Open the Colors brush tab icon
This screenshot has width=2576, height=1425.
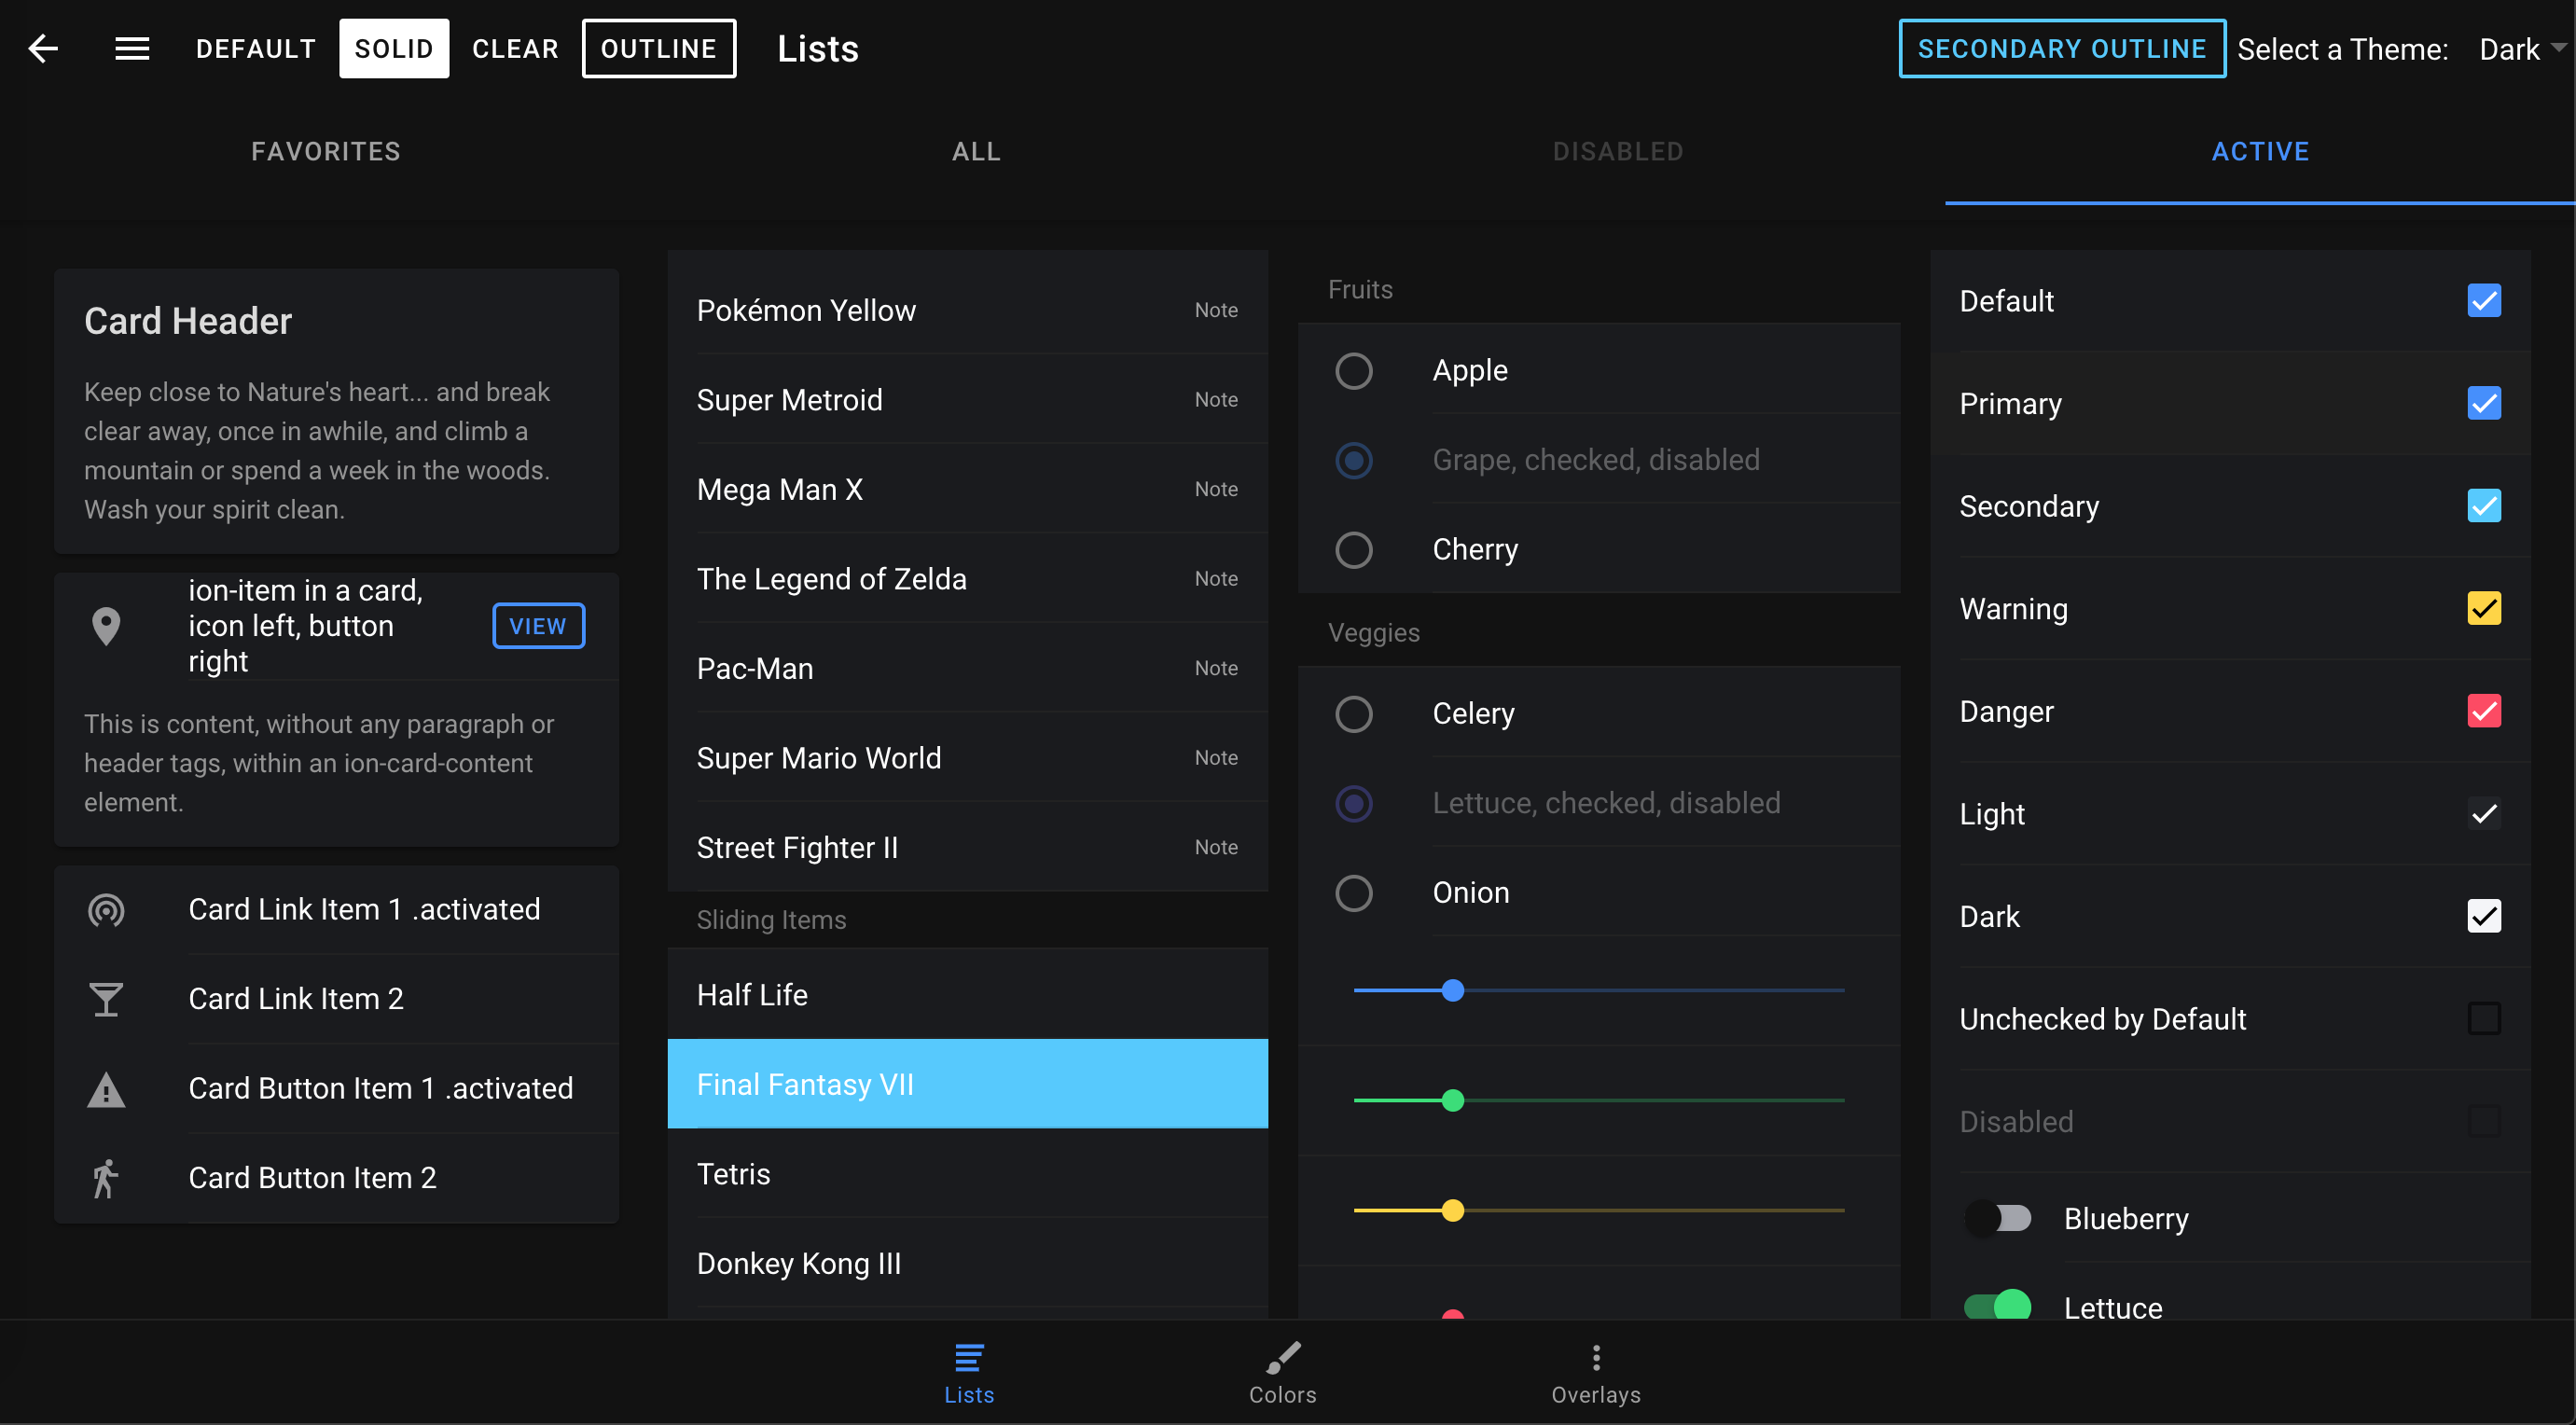[x=1282, y=1373]
